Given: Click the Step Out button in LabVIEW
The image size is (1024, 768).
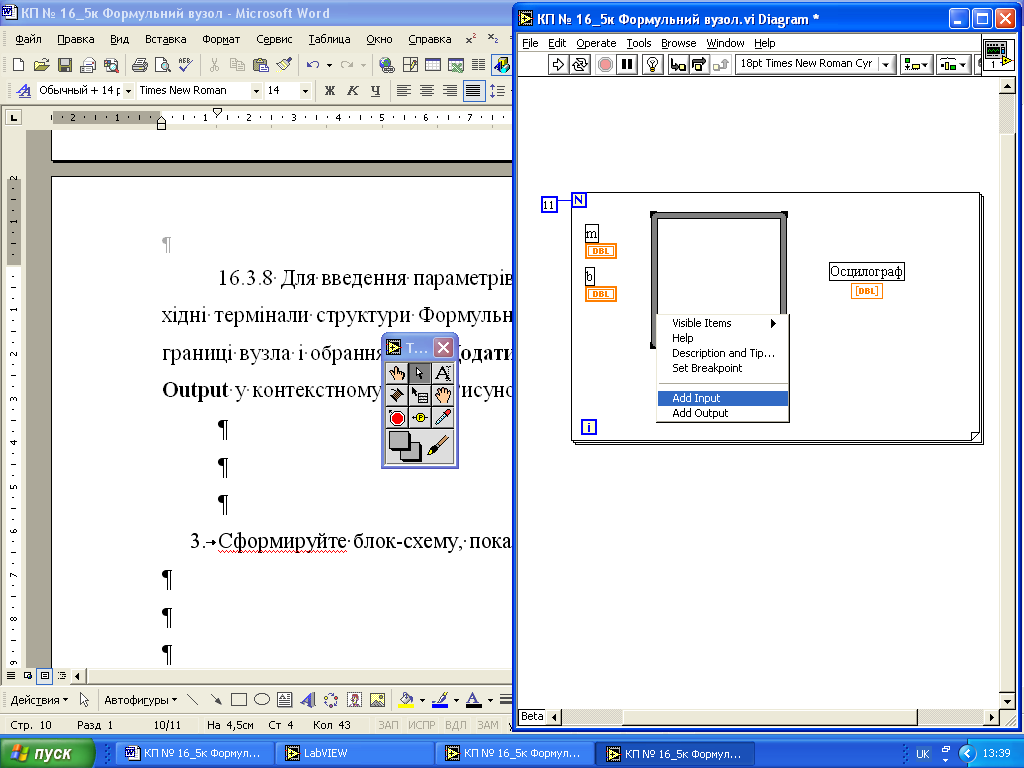Looking at the screenshot, I should 720,64.
